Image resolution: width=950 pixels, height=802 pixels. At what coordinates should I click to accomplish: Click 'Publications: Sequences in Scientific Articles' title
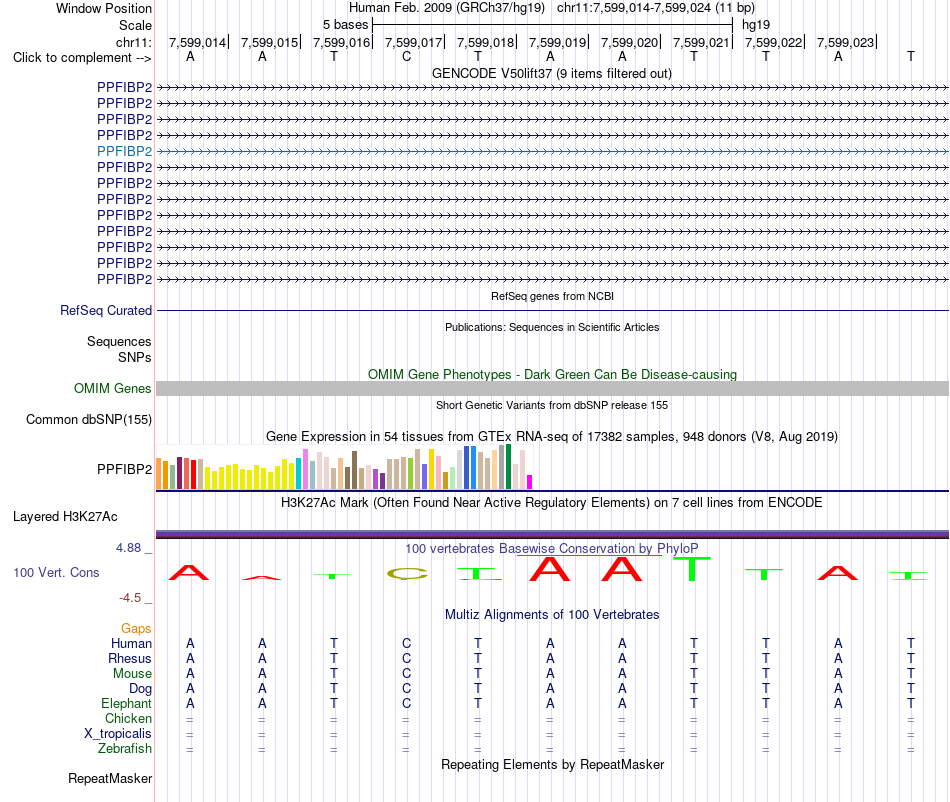[552, 327]
